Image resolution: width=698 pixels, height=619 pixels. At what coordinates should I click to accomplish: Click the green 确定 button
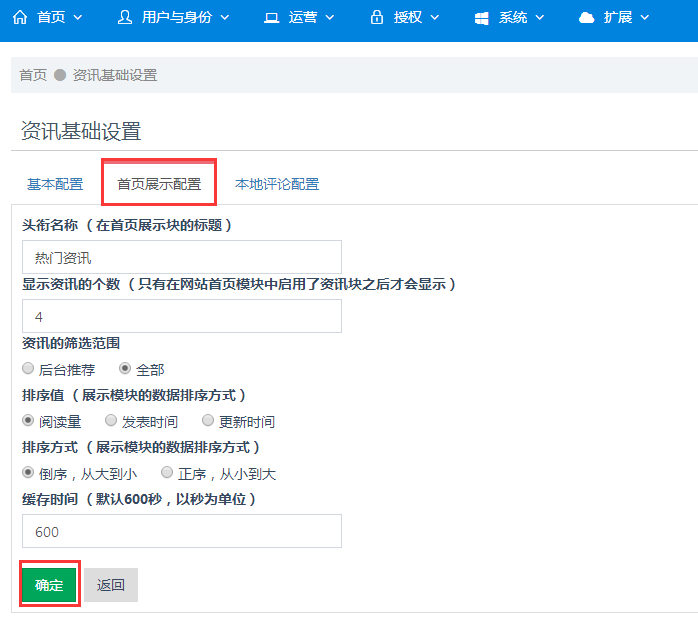tap(49, 585)
